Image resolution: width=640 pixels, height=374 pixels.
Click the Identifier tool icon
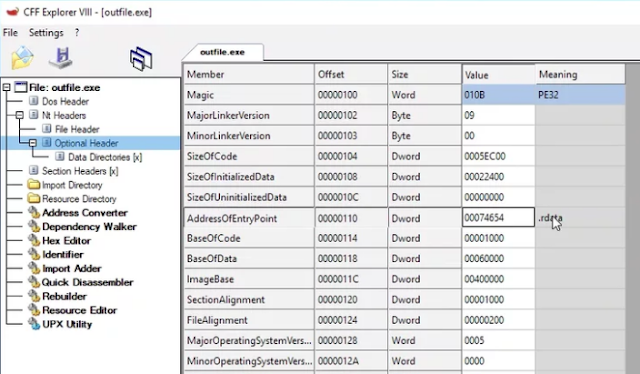pos(34,254)
